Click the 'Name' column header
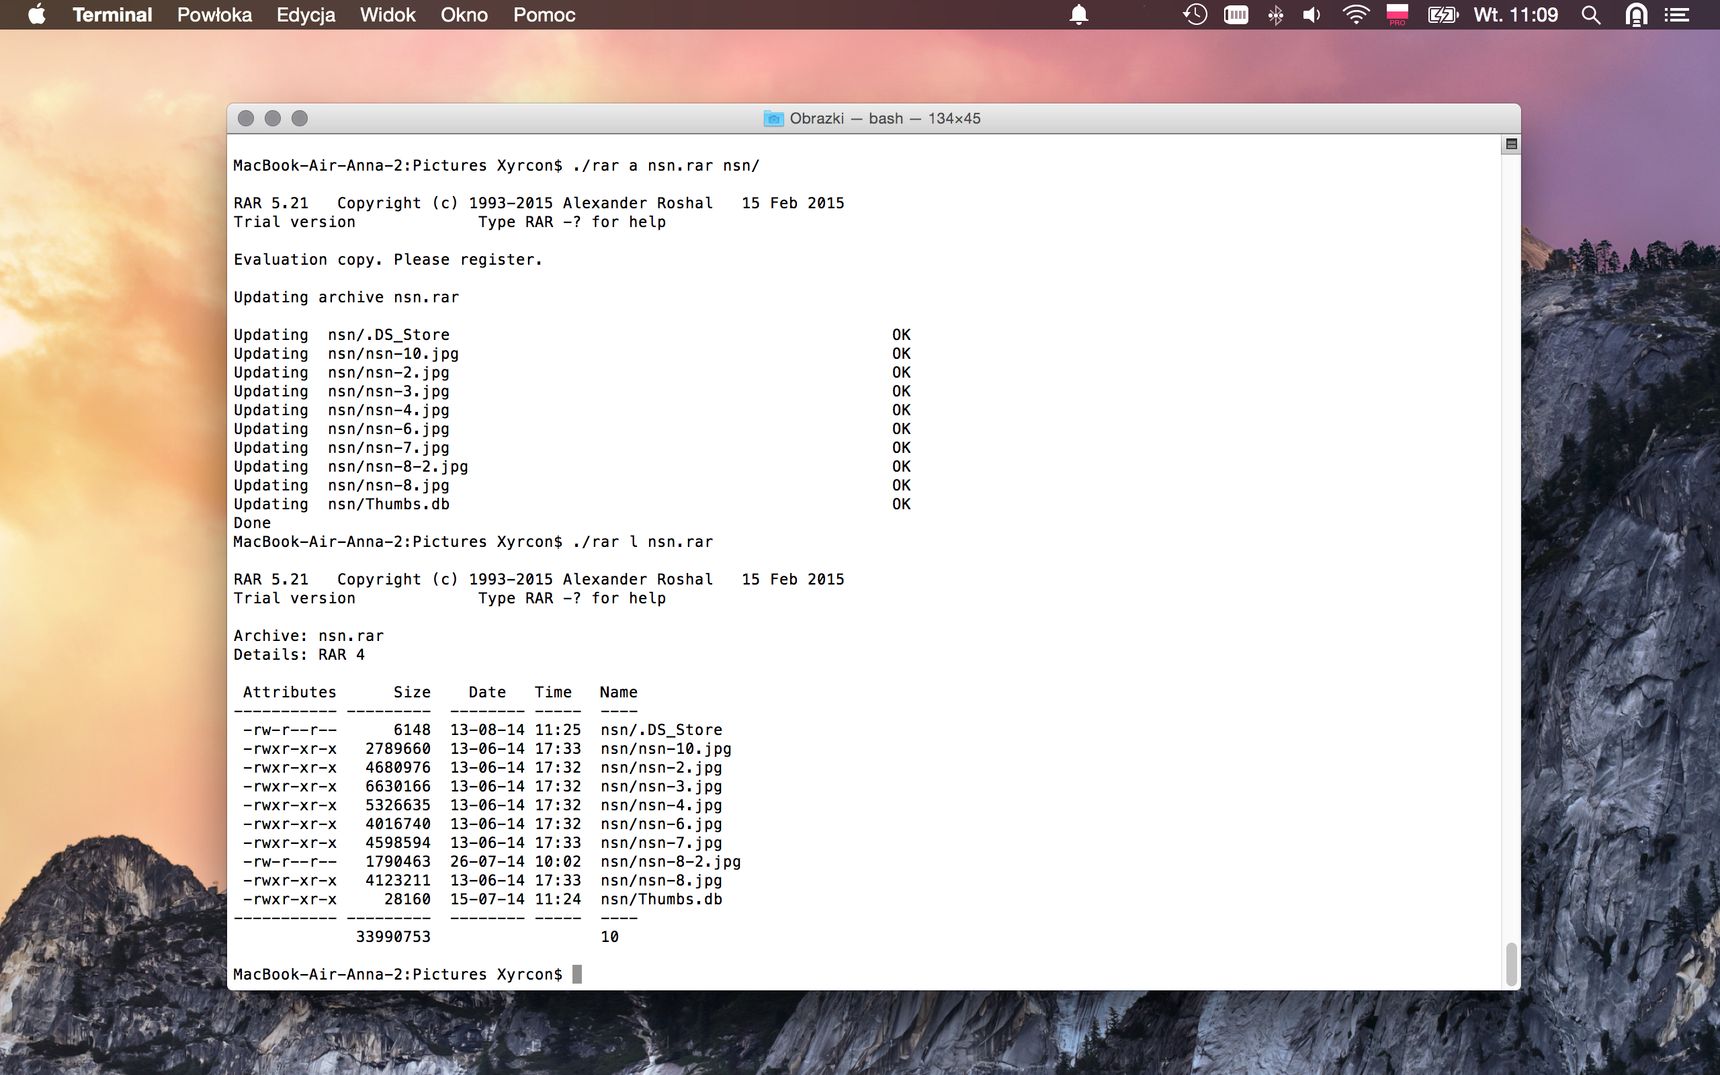 click(x=619, y=692)
